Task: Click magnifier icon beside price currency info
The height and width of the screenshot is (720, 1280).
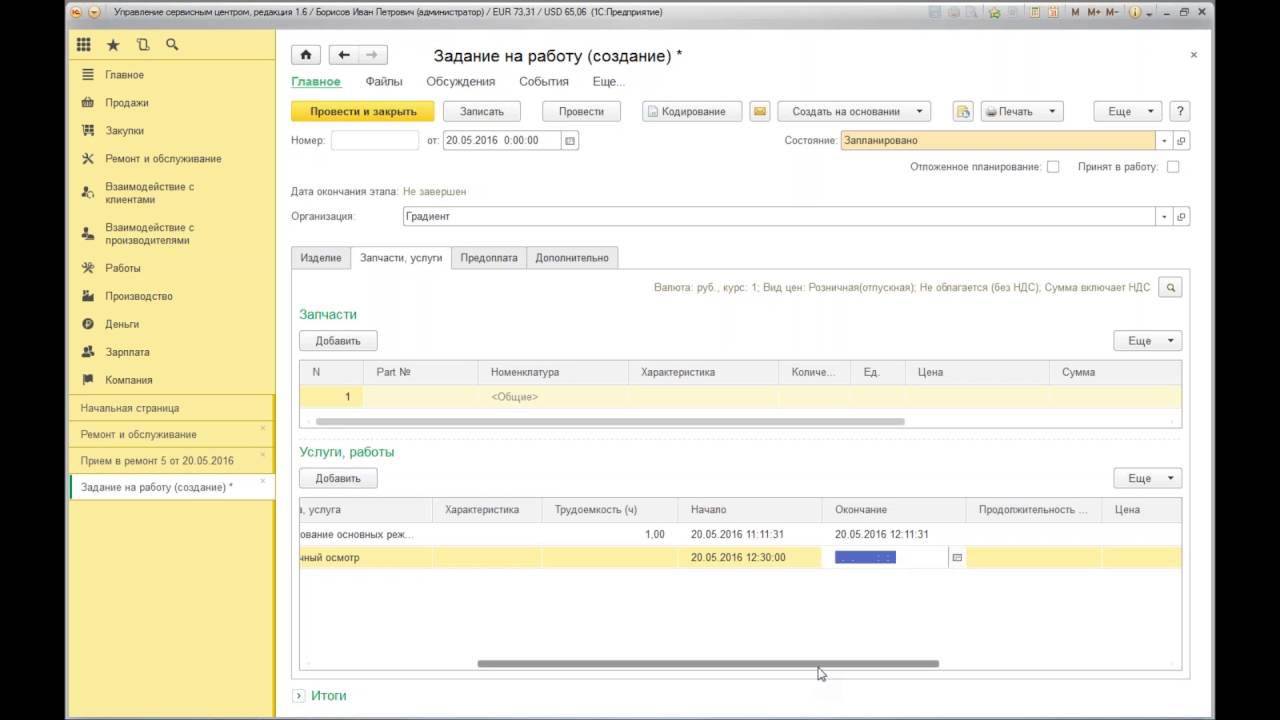Action: pos(1170,287)
